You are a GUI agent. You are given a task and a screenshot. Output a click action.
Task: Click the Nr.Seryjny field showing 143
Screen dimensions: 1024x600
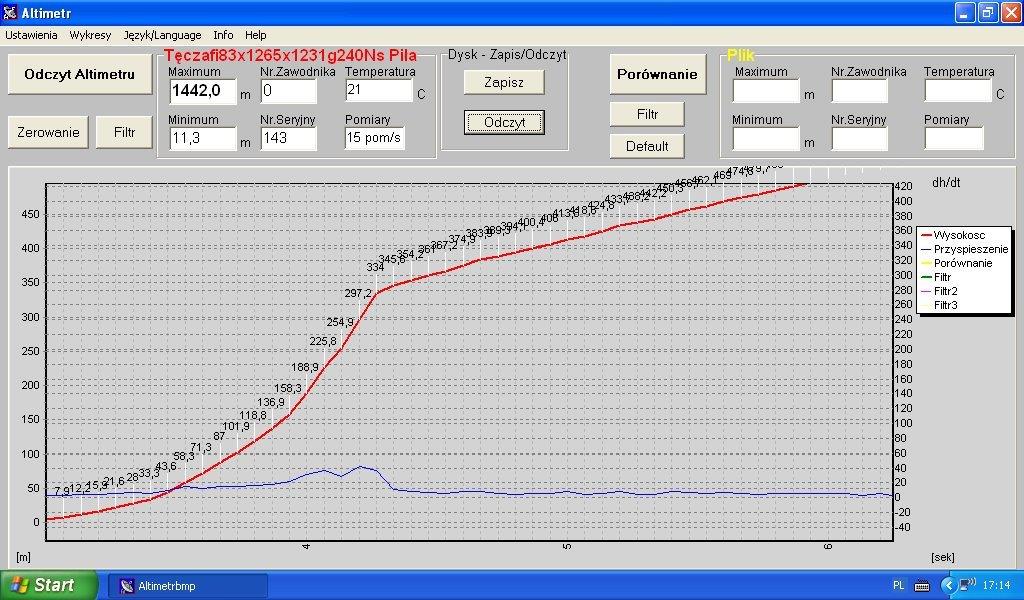[288, 139]
